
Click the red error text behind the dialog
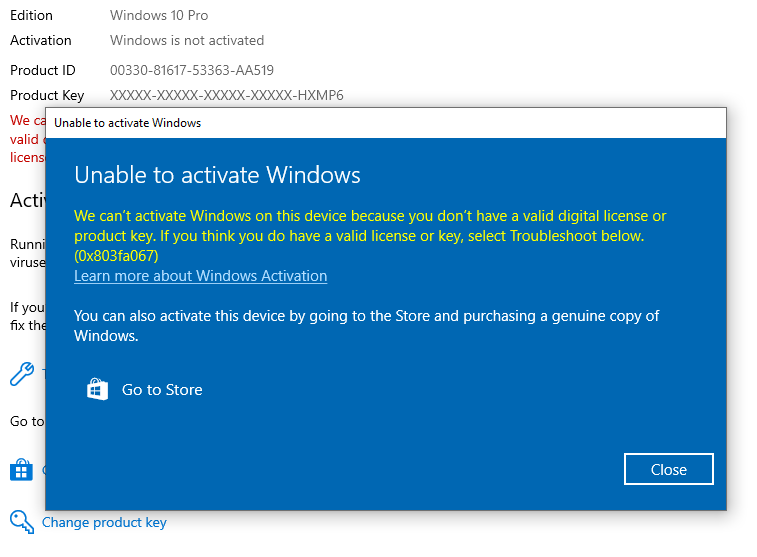26,140
